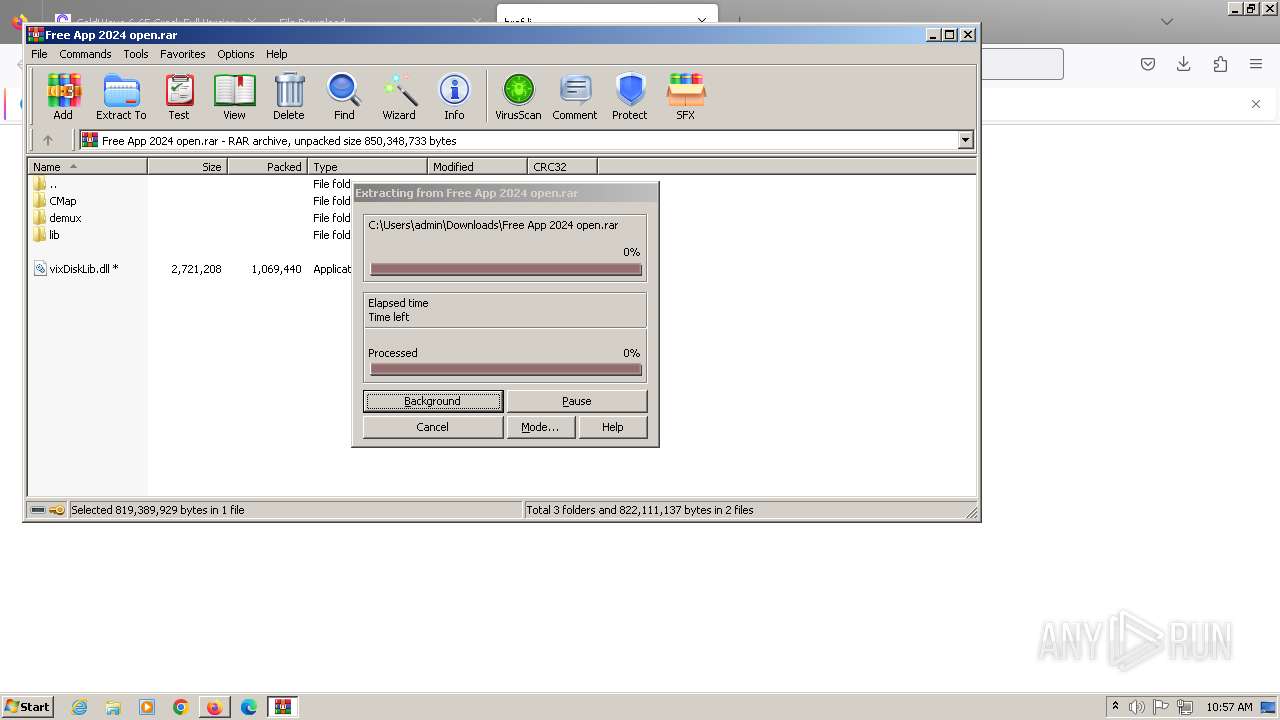Image resolution: width=1280 pixels, height=720 pixels.
Task: Expand the archive path dropdown arrow
Action: (965, 141)
